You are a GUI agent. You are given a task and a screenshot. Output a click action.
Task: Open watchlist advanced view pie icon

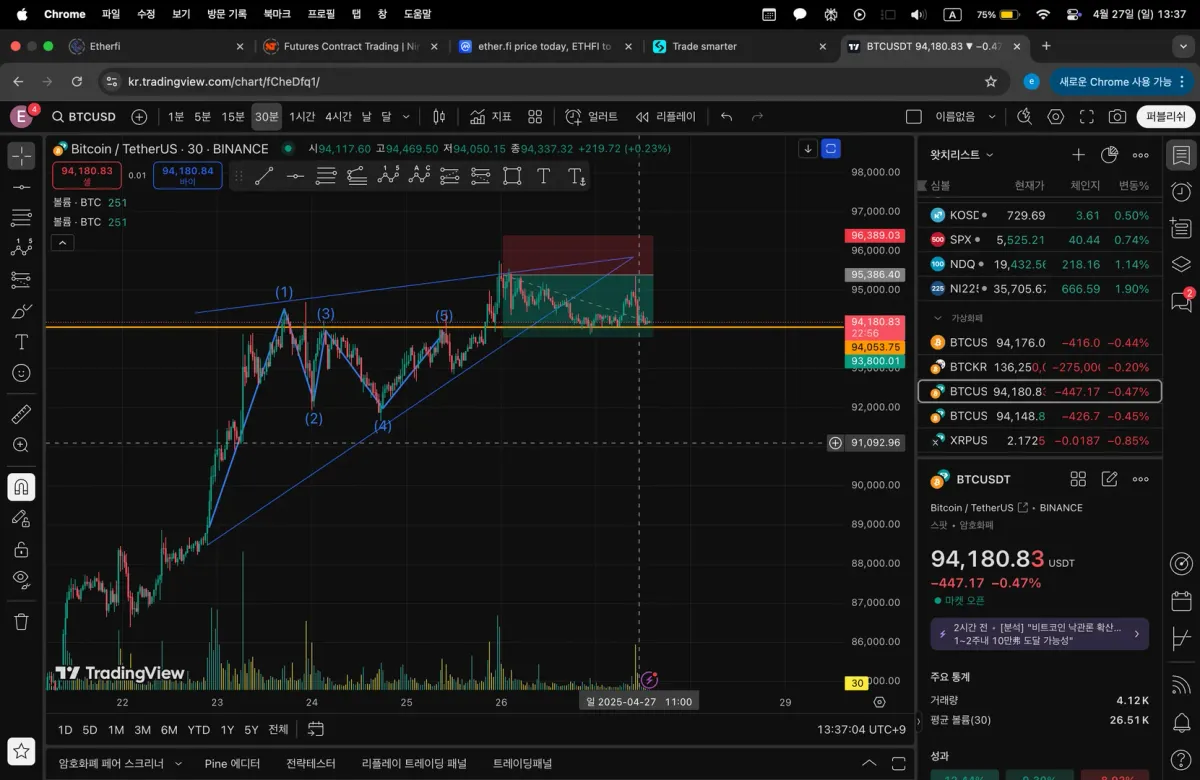pyautogui.click(x=1109, y=155)
